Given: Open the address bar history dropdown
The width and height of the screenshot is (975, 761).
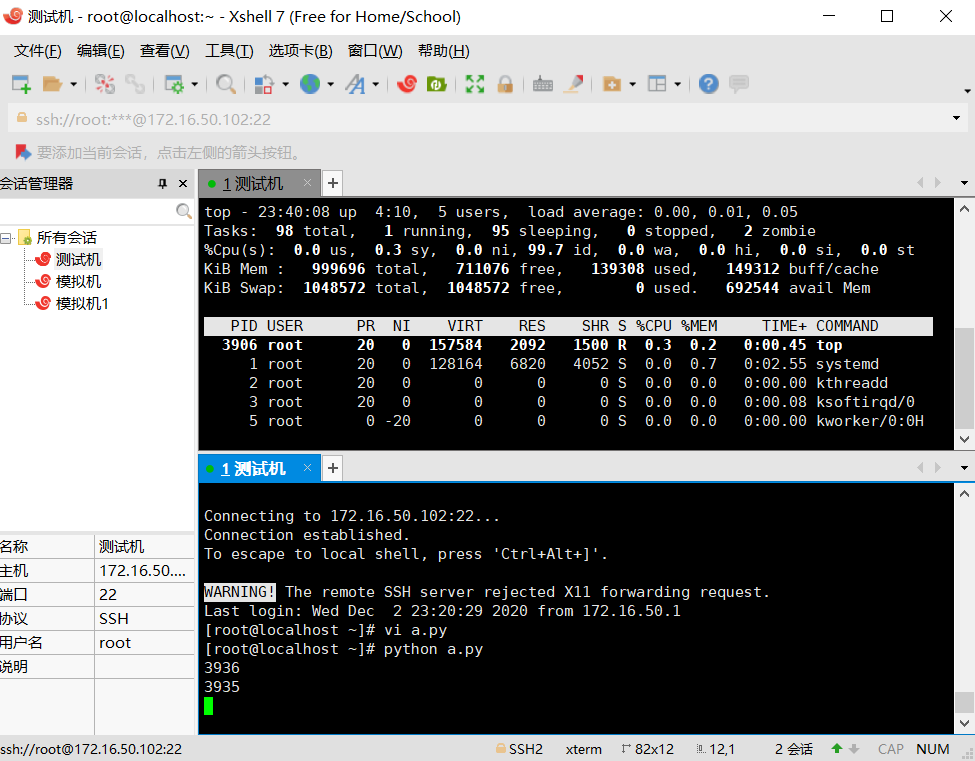Looking at the screenshot, I should pyautogui.click(x=956, y=118).
